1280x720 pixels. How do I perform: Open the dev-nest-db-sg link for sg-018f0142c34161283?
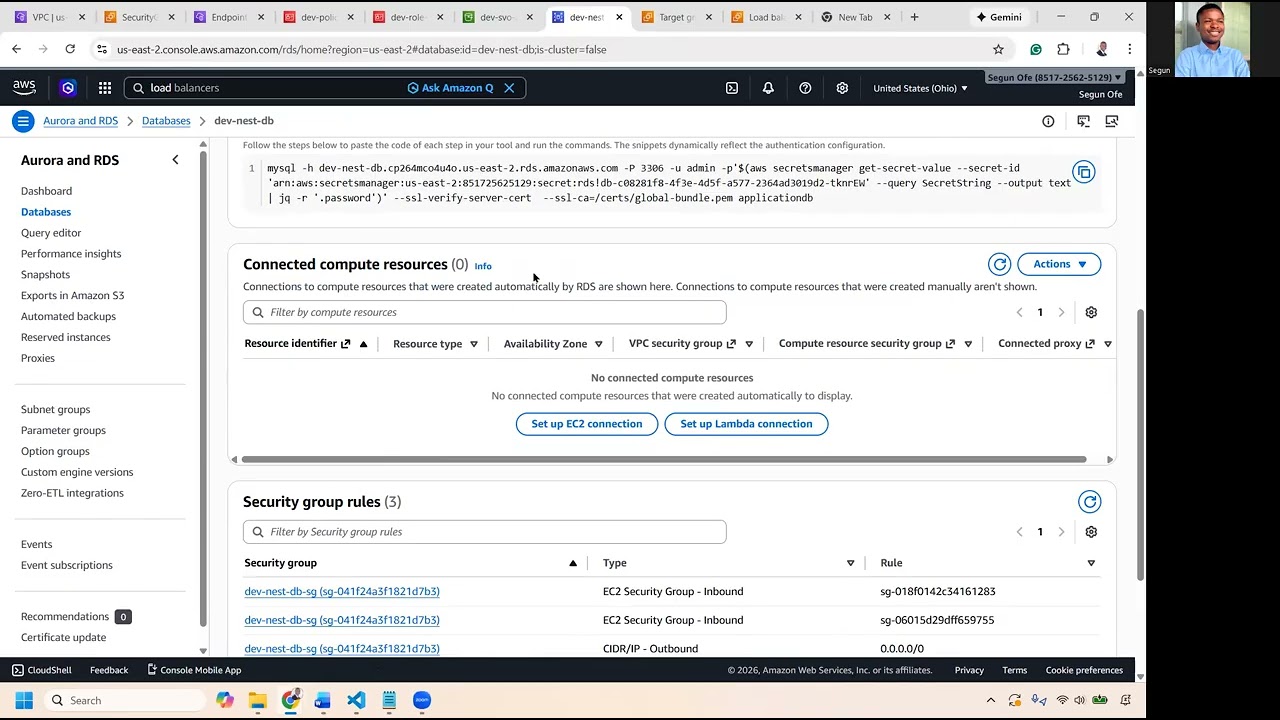(x=342, y=592)
